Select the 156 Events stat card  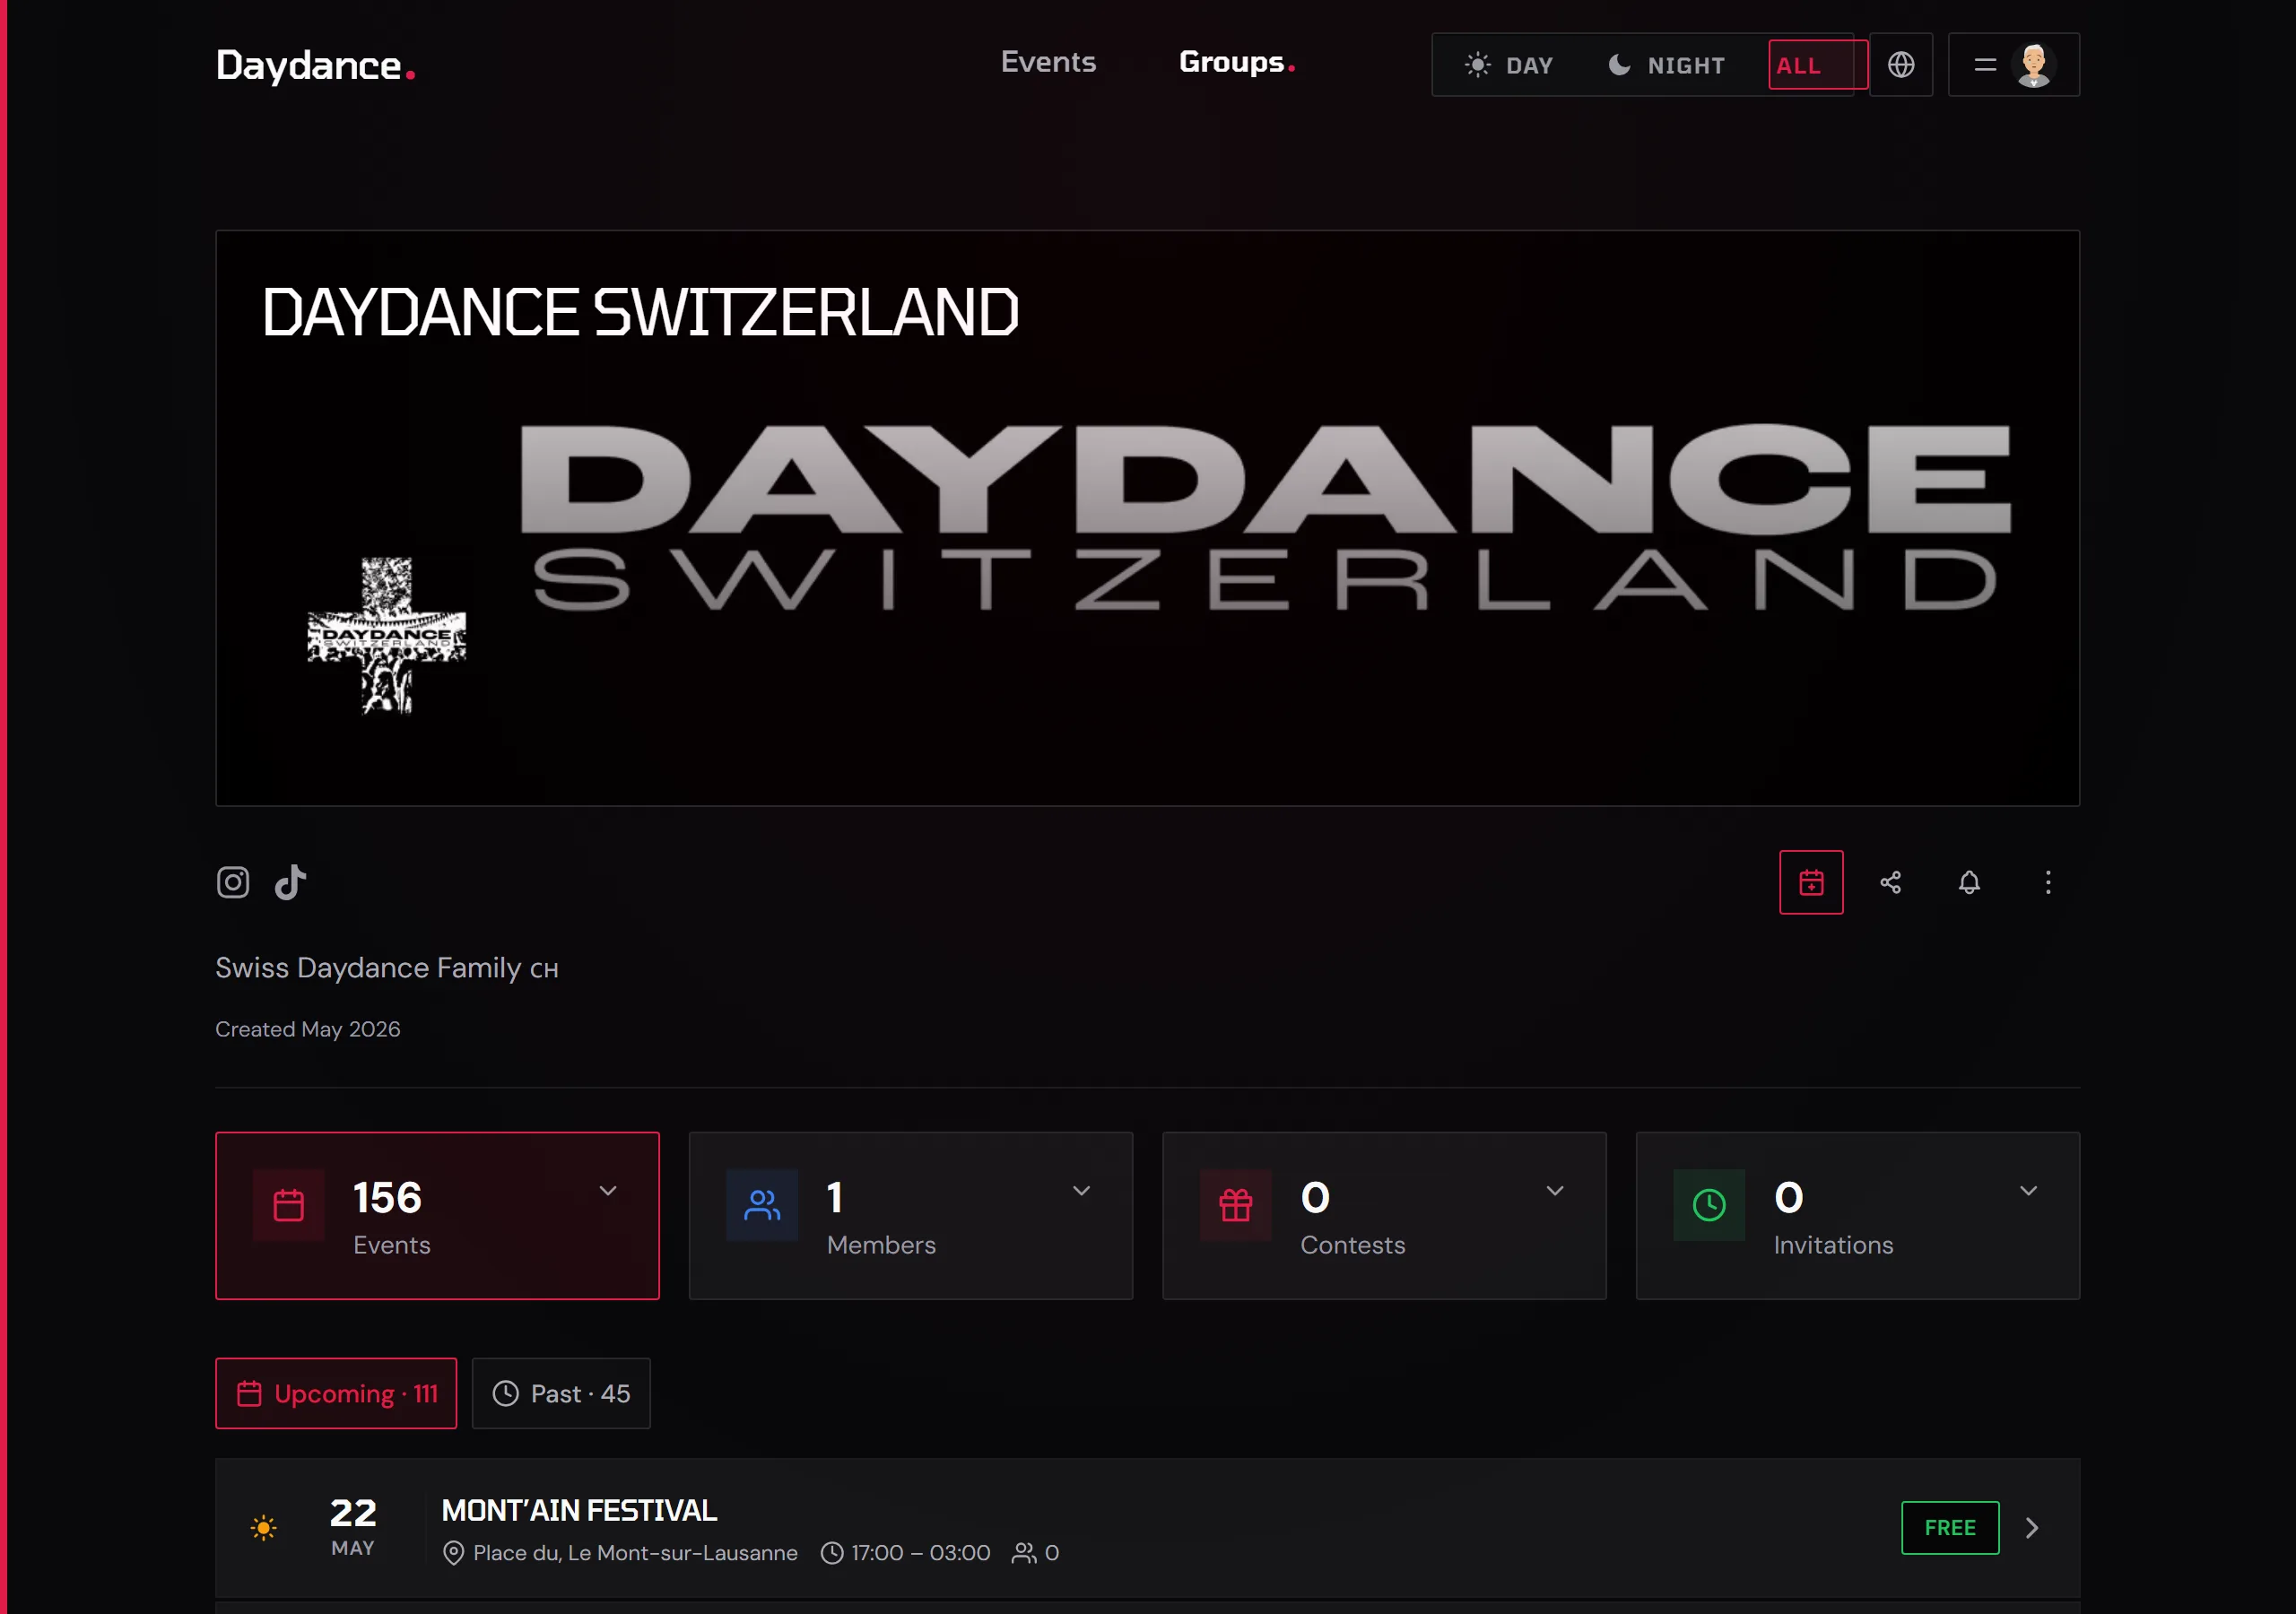[x=437, y=1216]
